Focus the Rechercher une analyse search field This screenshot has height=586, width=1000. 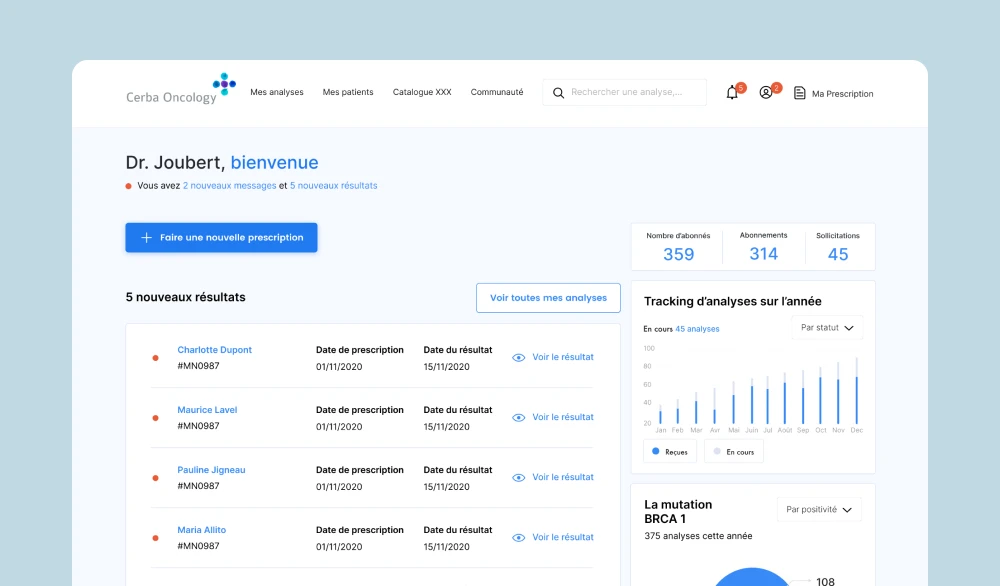(x=624, y=92)
